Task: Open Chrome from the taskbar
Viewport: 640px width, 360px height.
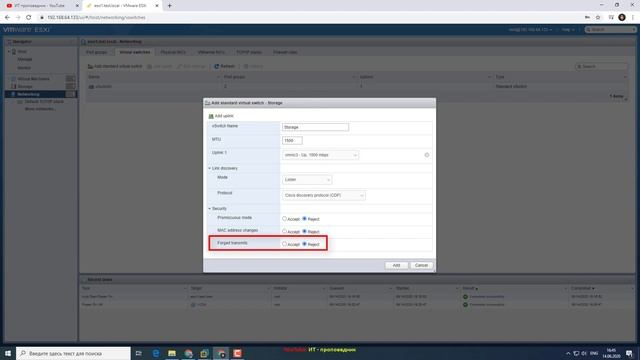Action: [188, 353]
